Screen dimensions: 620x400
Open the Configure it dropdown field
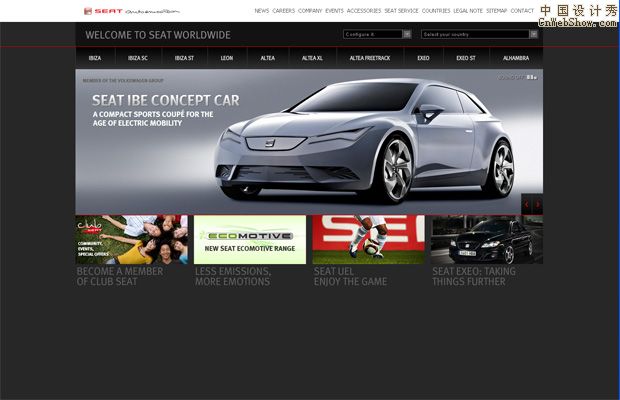coord(377,34)
